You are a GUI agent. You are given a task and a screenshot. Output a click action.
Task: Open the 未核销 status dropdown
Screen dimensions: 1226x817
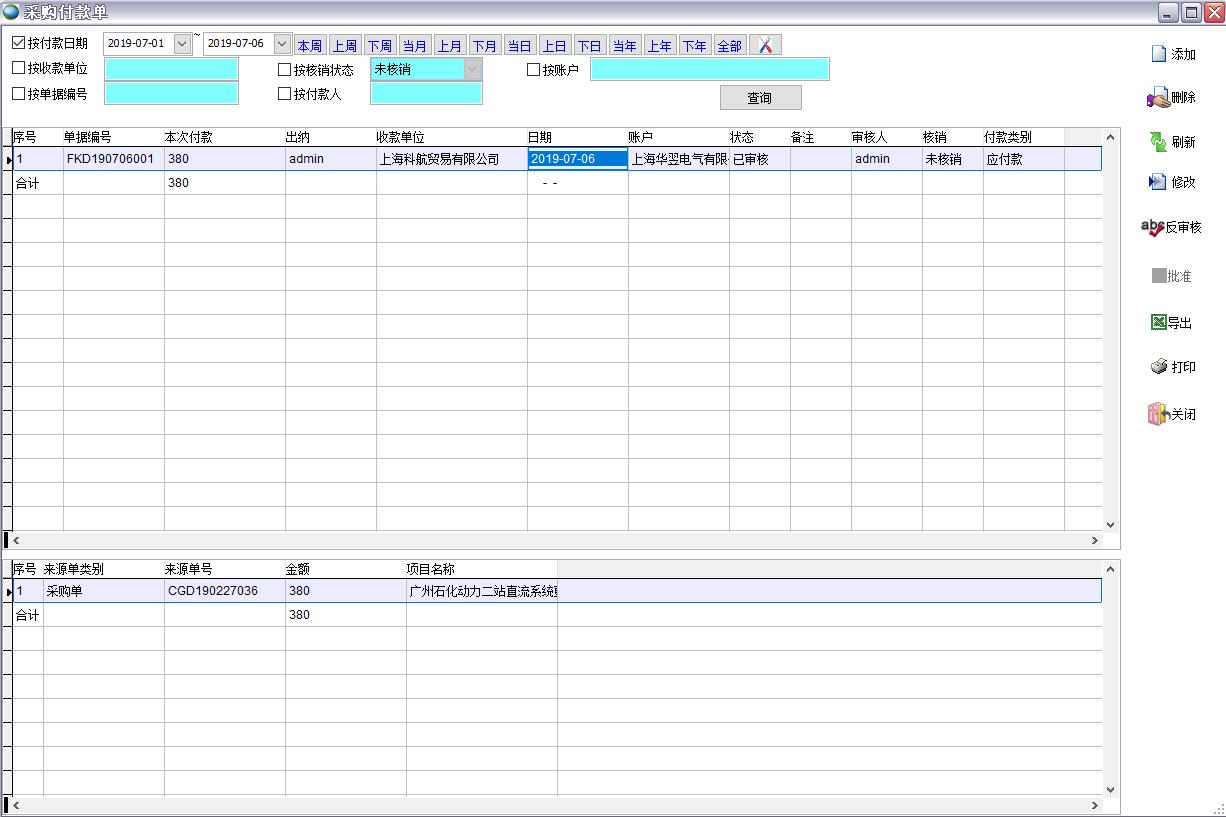472,69
